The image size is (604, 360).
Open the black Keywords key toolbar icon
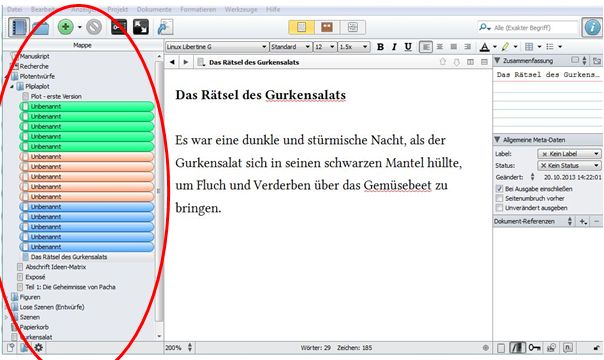pos(119,27)
